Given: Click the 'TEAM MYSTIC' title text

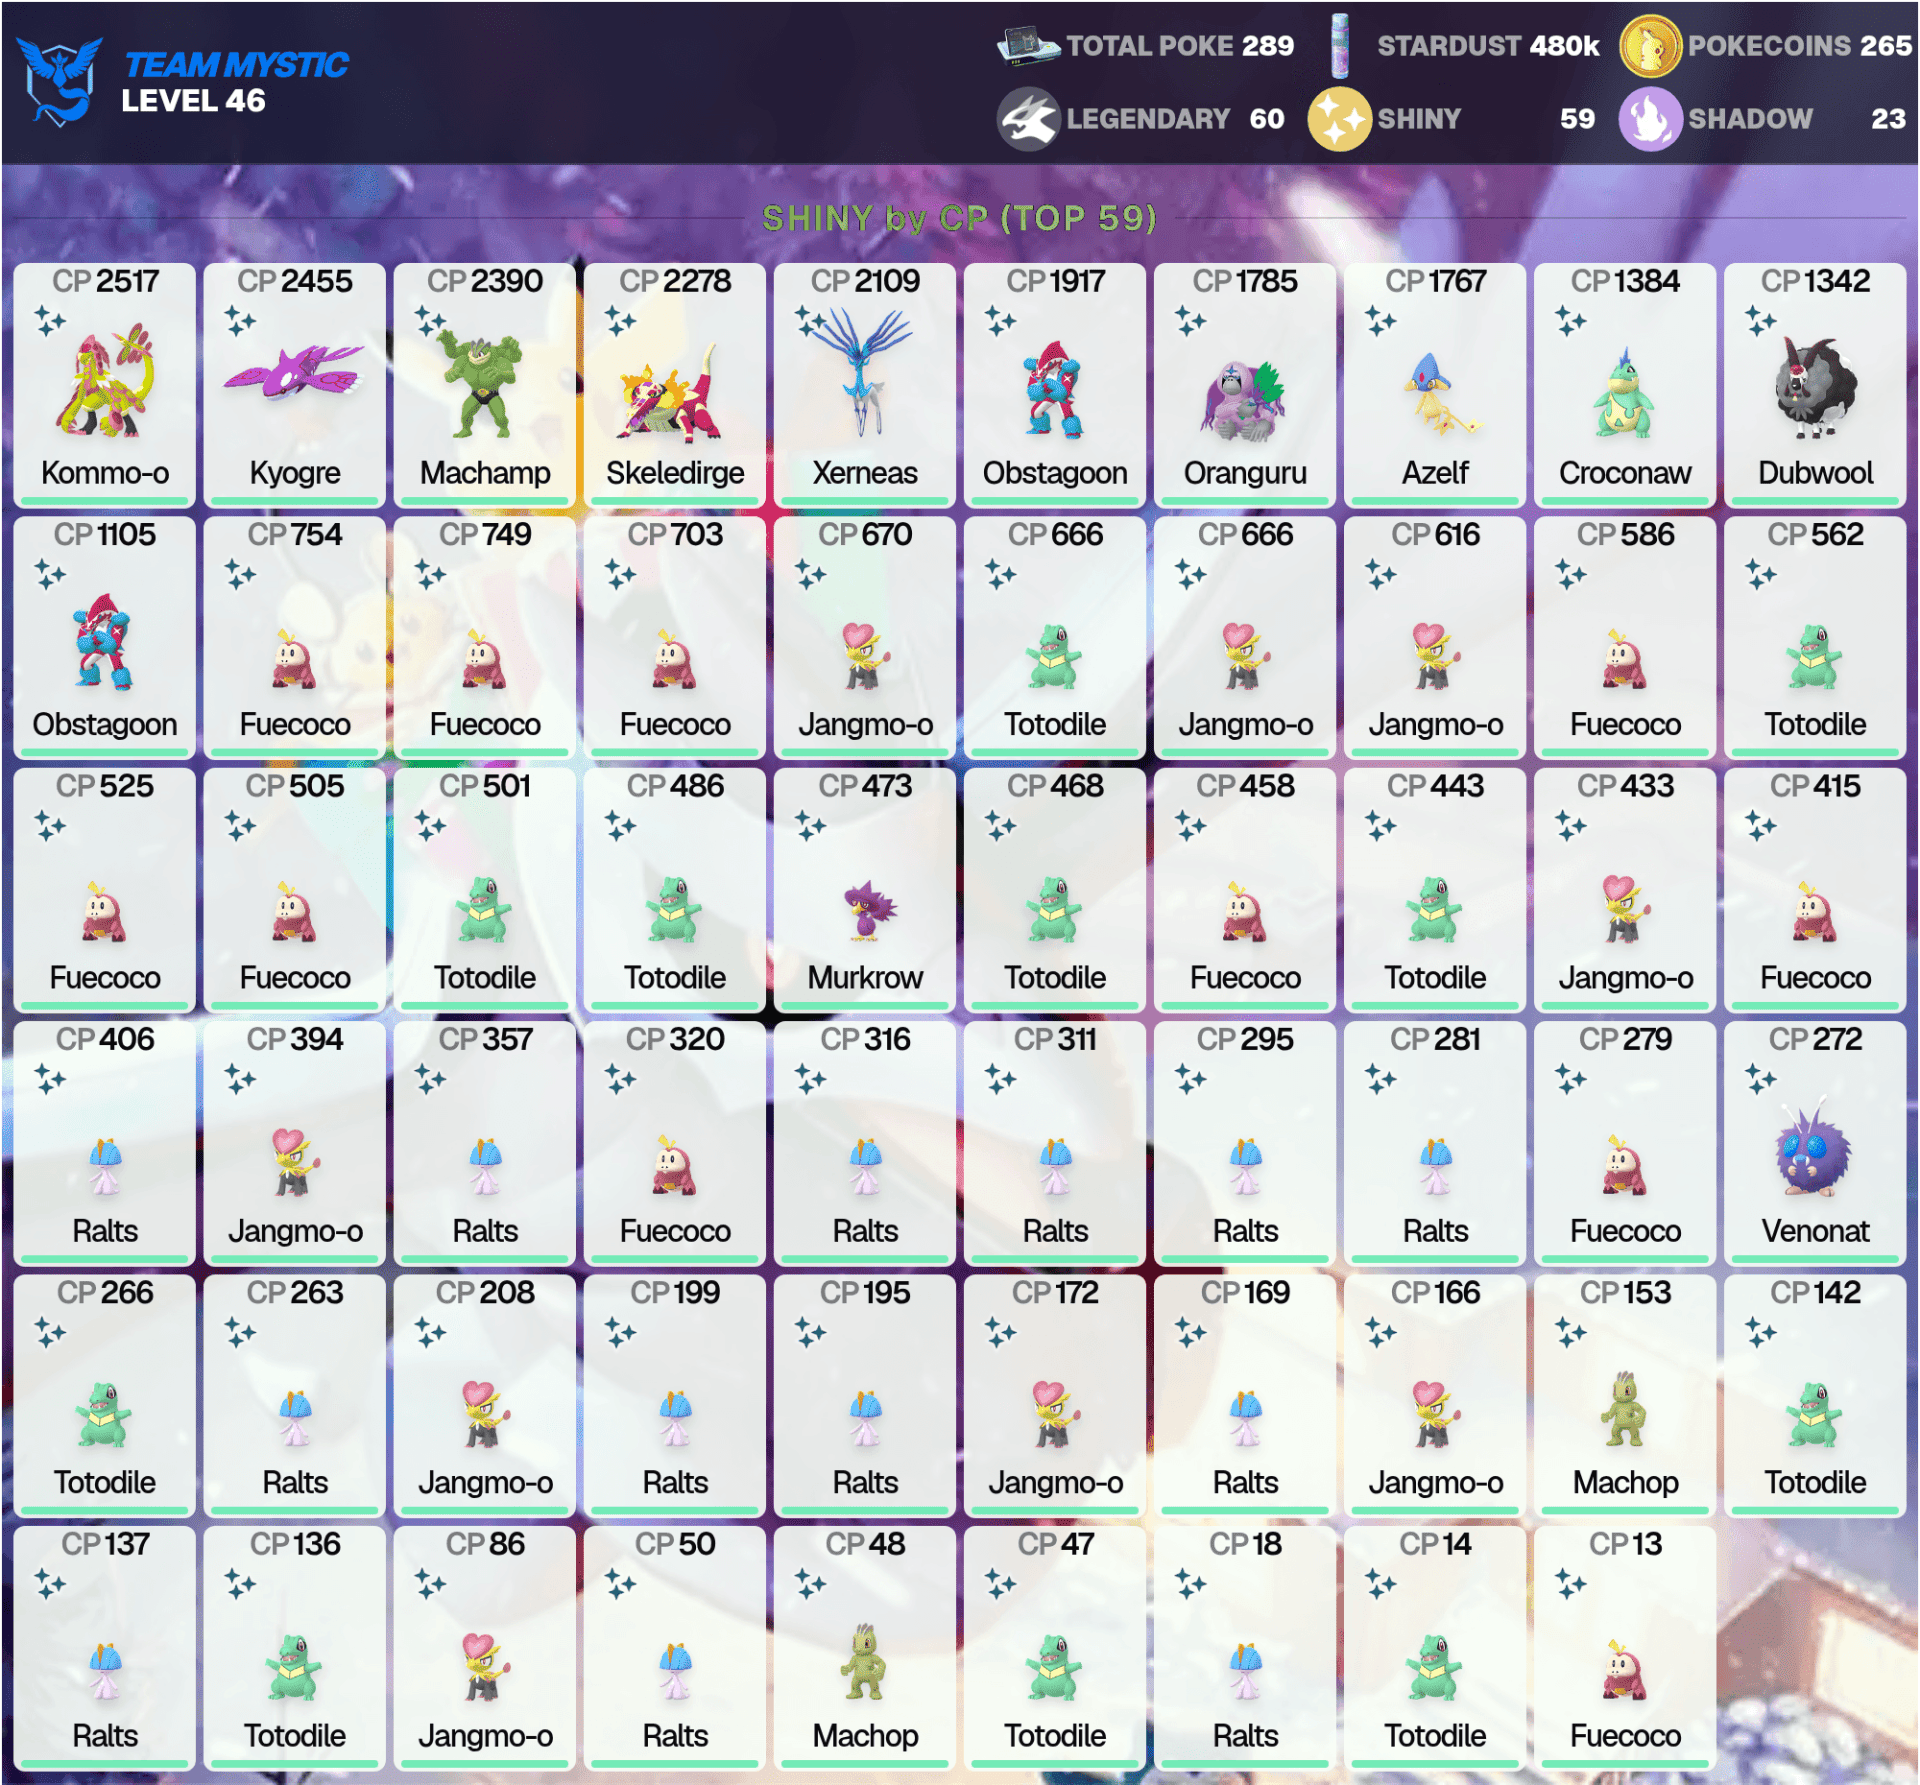Looking at the screenshot, I should coord(236,65).
